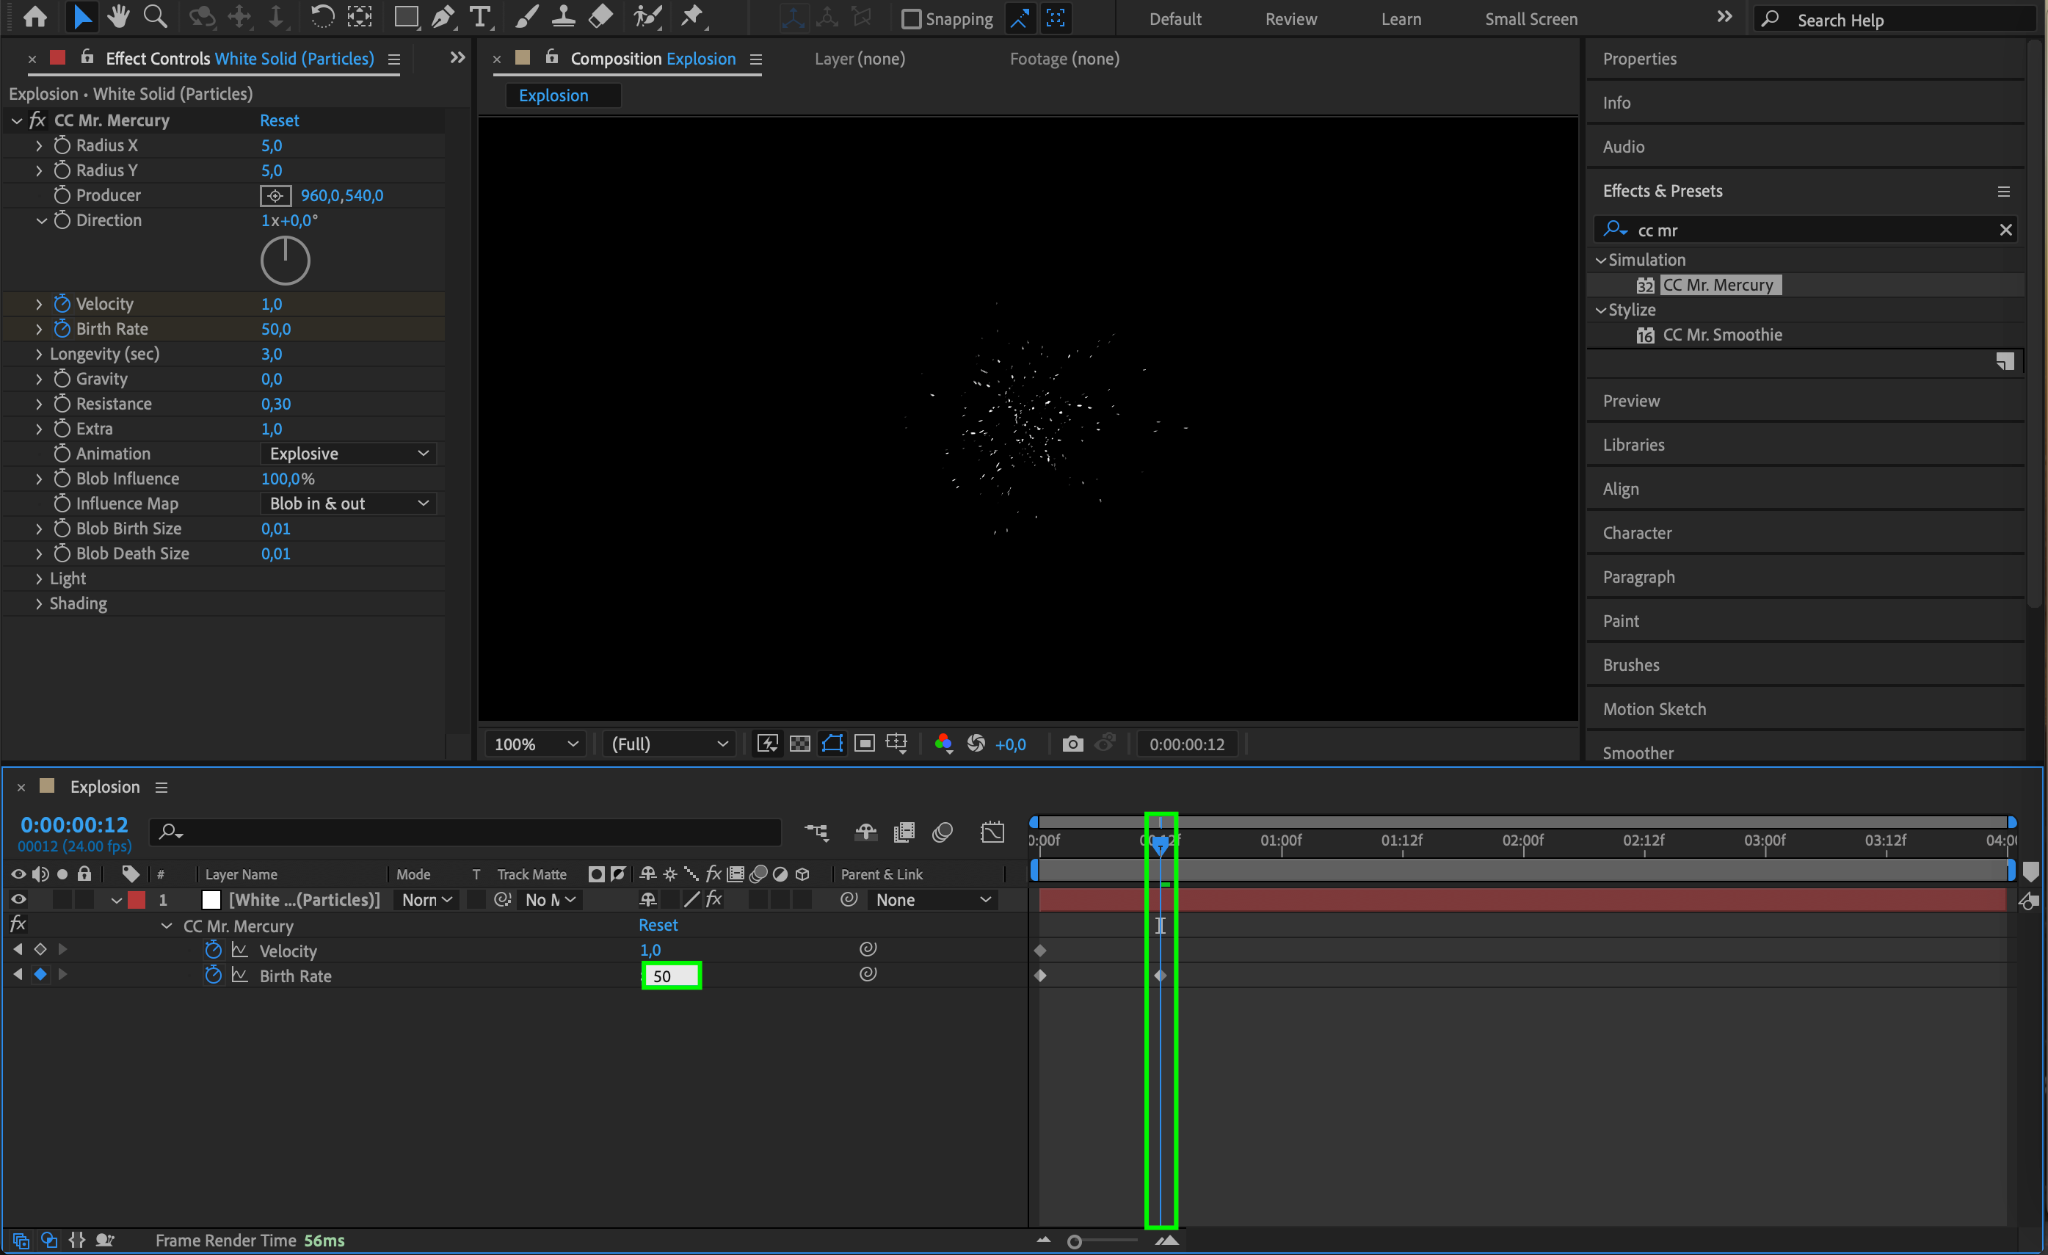Enable the Snapping checkbox
The width and height of the screenshot is (2048, 1255).
[x=911, y=19]
